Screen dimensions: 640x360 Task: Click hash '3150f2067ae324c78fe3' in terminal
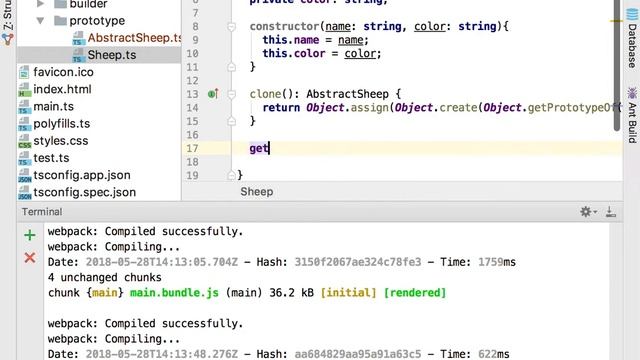(358, 262)
